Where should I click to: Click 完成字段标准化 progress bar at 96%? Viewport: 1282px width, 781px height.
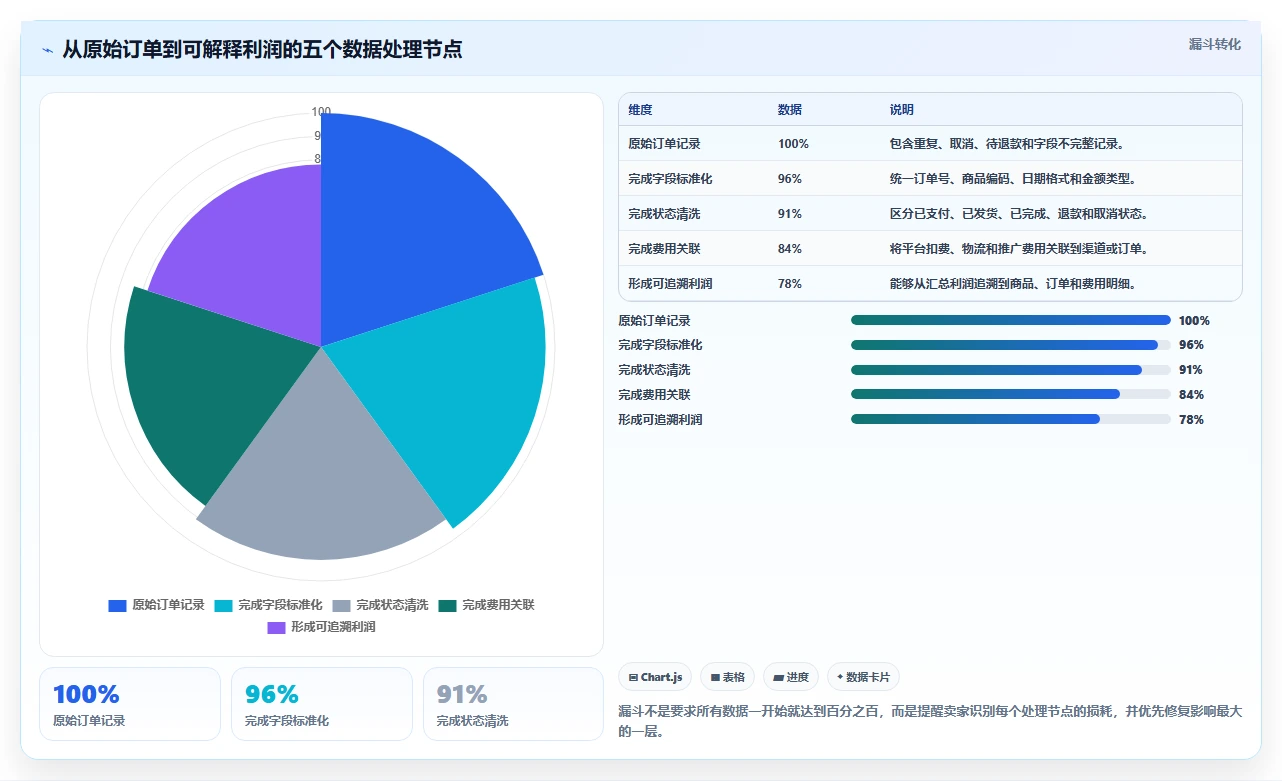pos(1010,345)
